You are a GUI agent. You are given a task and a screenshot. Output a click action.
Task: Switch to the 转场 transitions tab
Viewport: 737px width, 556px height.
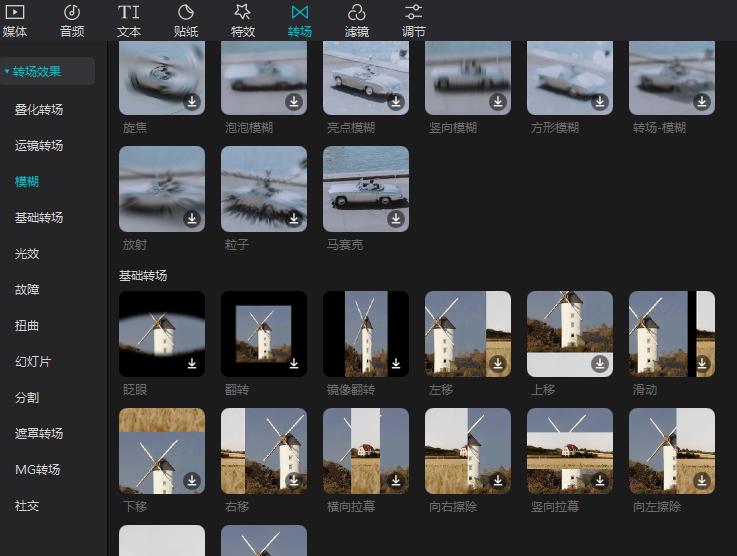coord(300,20)
